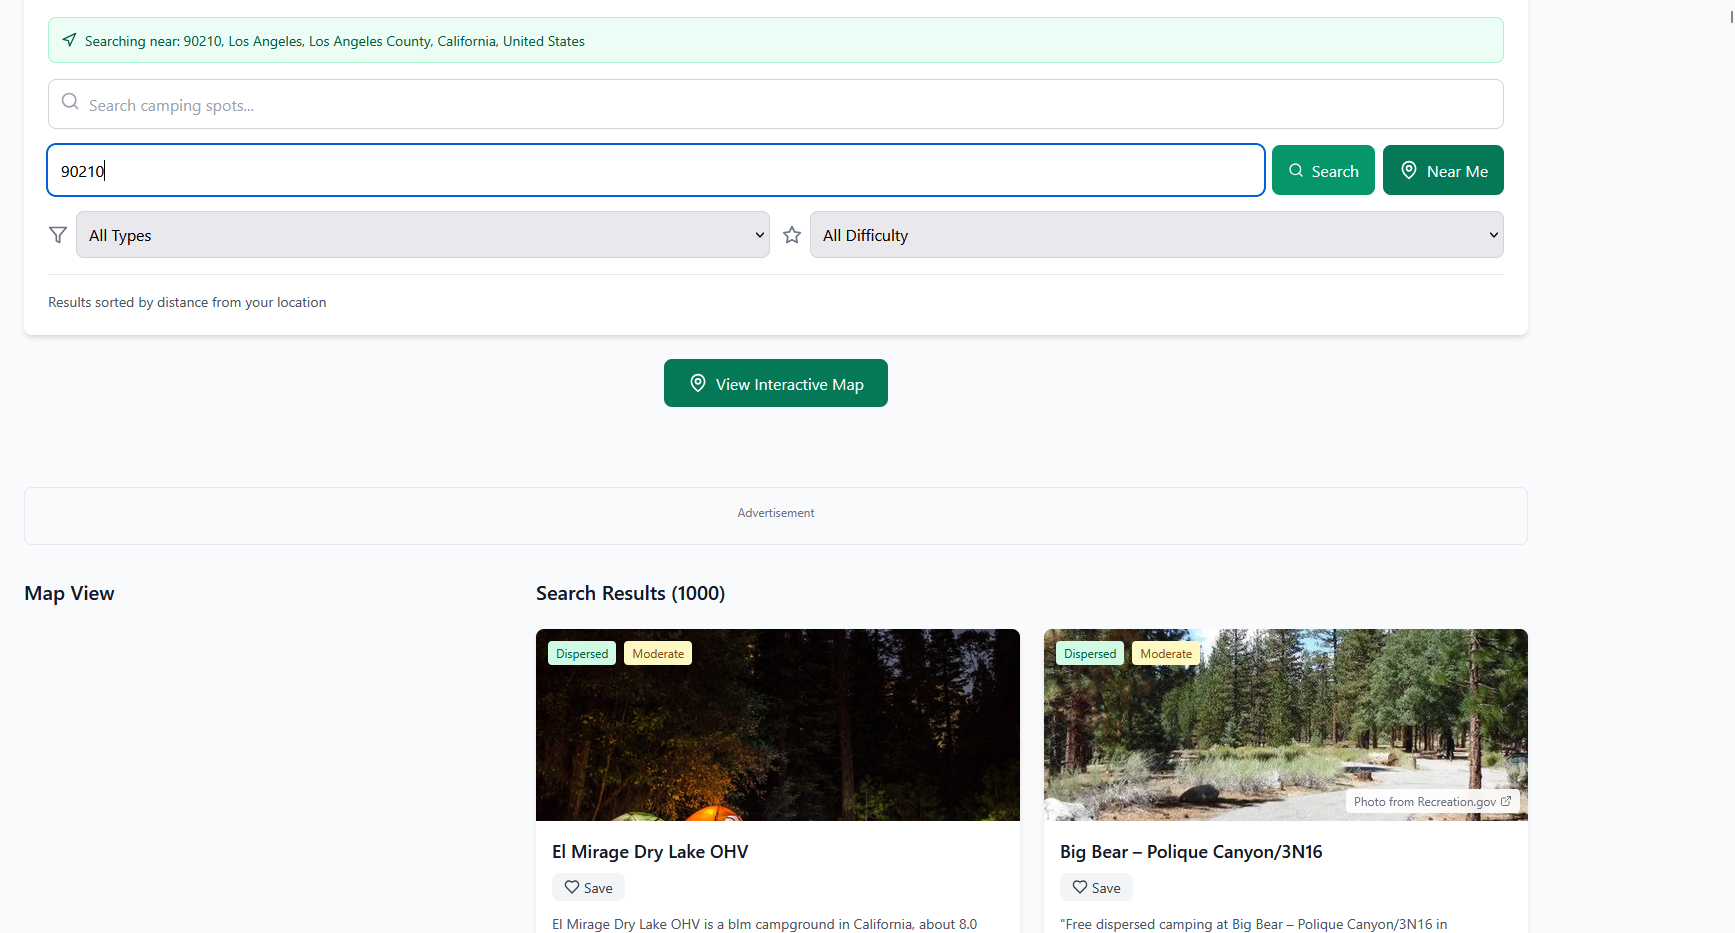Click the Search Results (1000) heading
This screenshot has height=933, width=1735.
630,593
